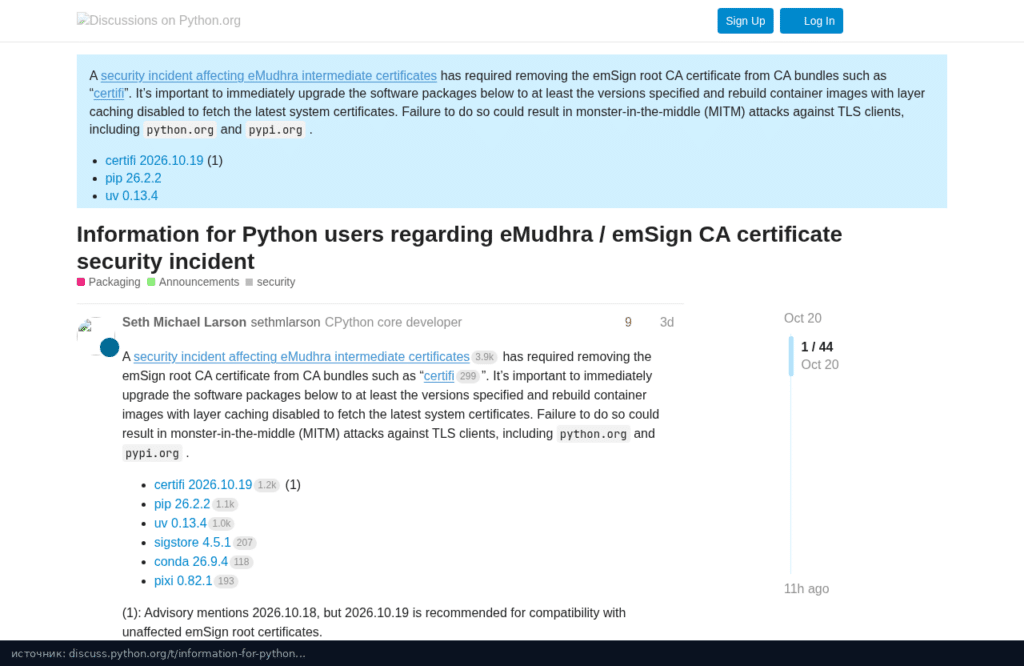The height and width of the screenshot is (666, 1024).
Task: Click the topic title about eMudhra incident
Action: tap(459, 247)
